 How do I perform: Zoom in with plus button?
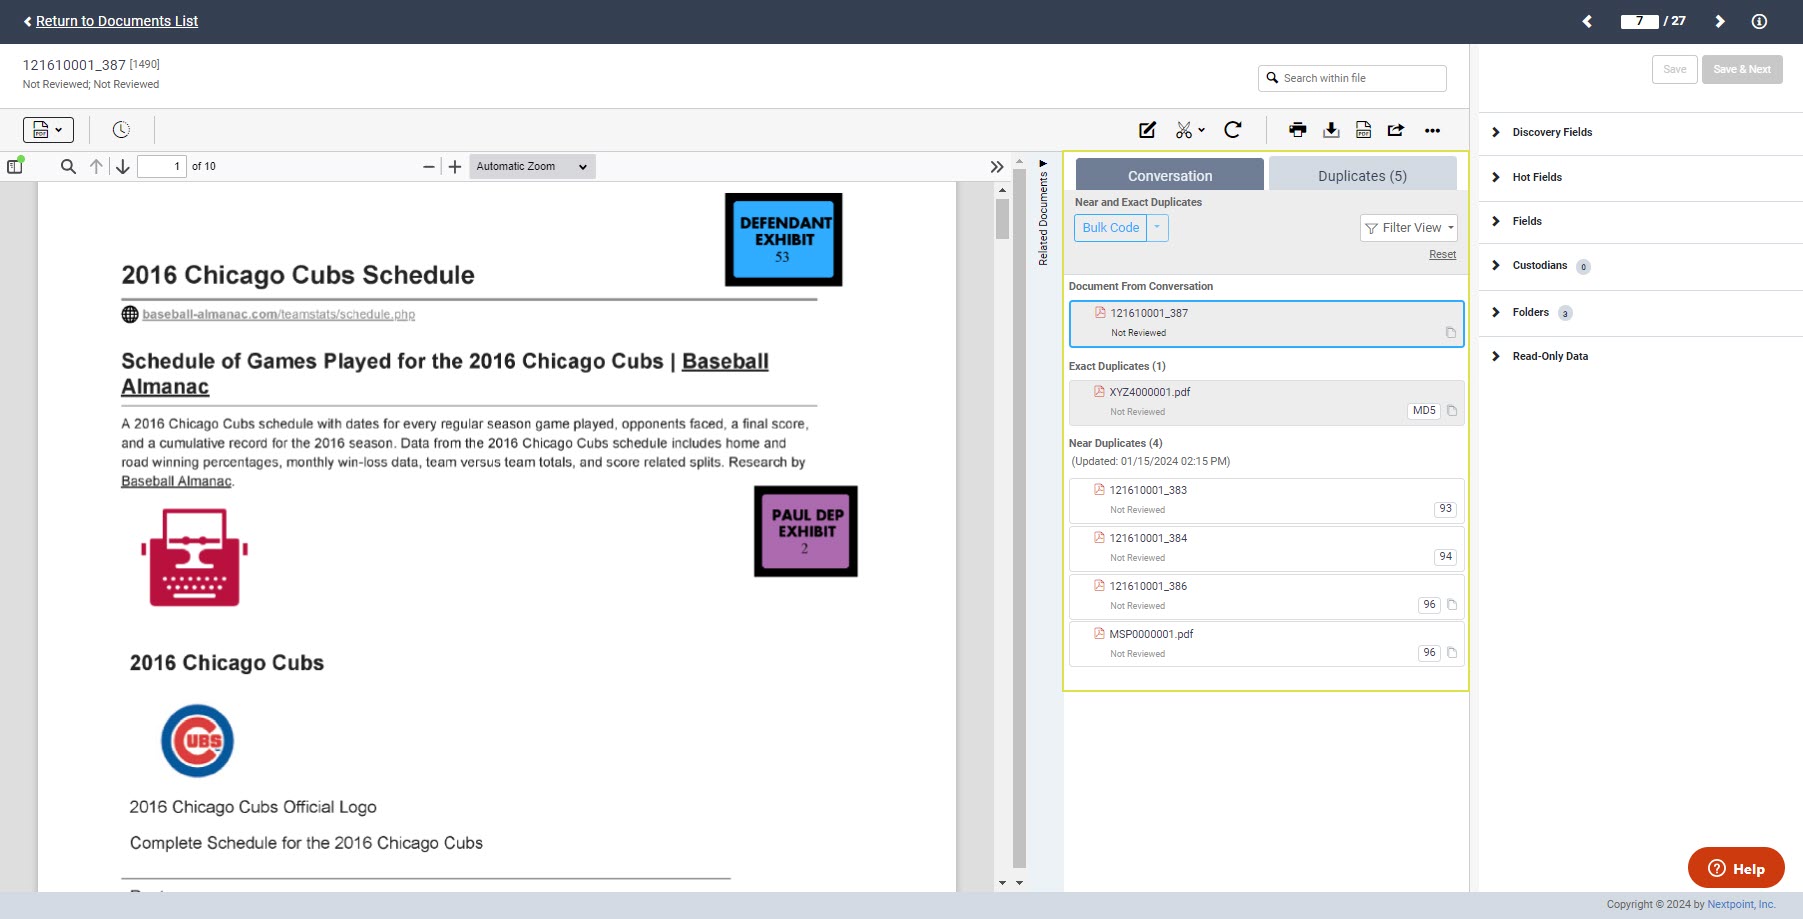(455, 166)
